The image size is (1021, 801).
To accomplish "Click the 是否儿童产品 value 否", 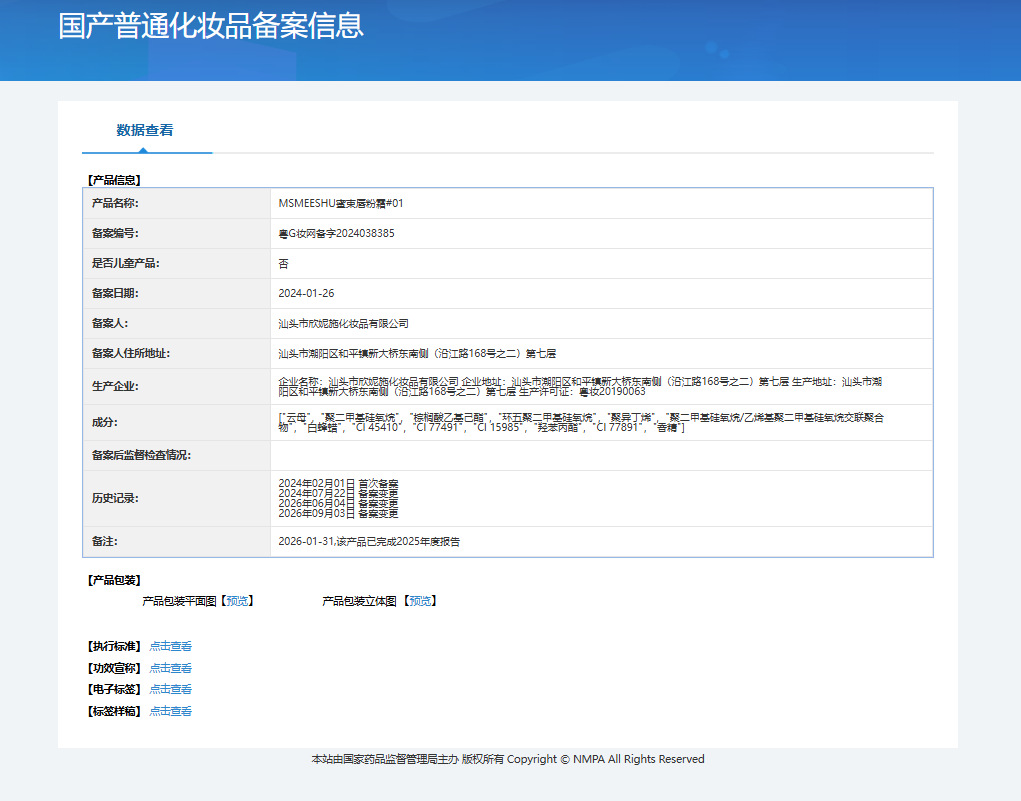I will coord(283,263).
